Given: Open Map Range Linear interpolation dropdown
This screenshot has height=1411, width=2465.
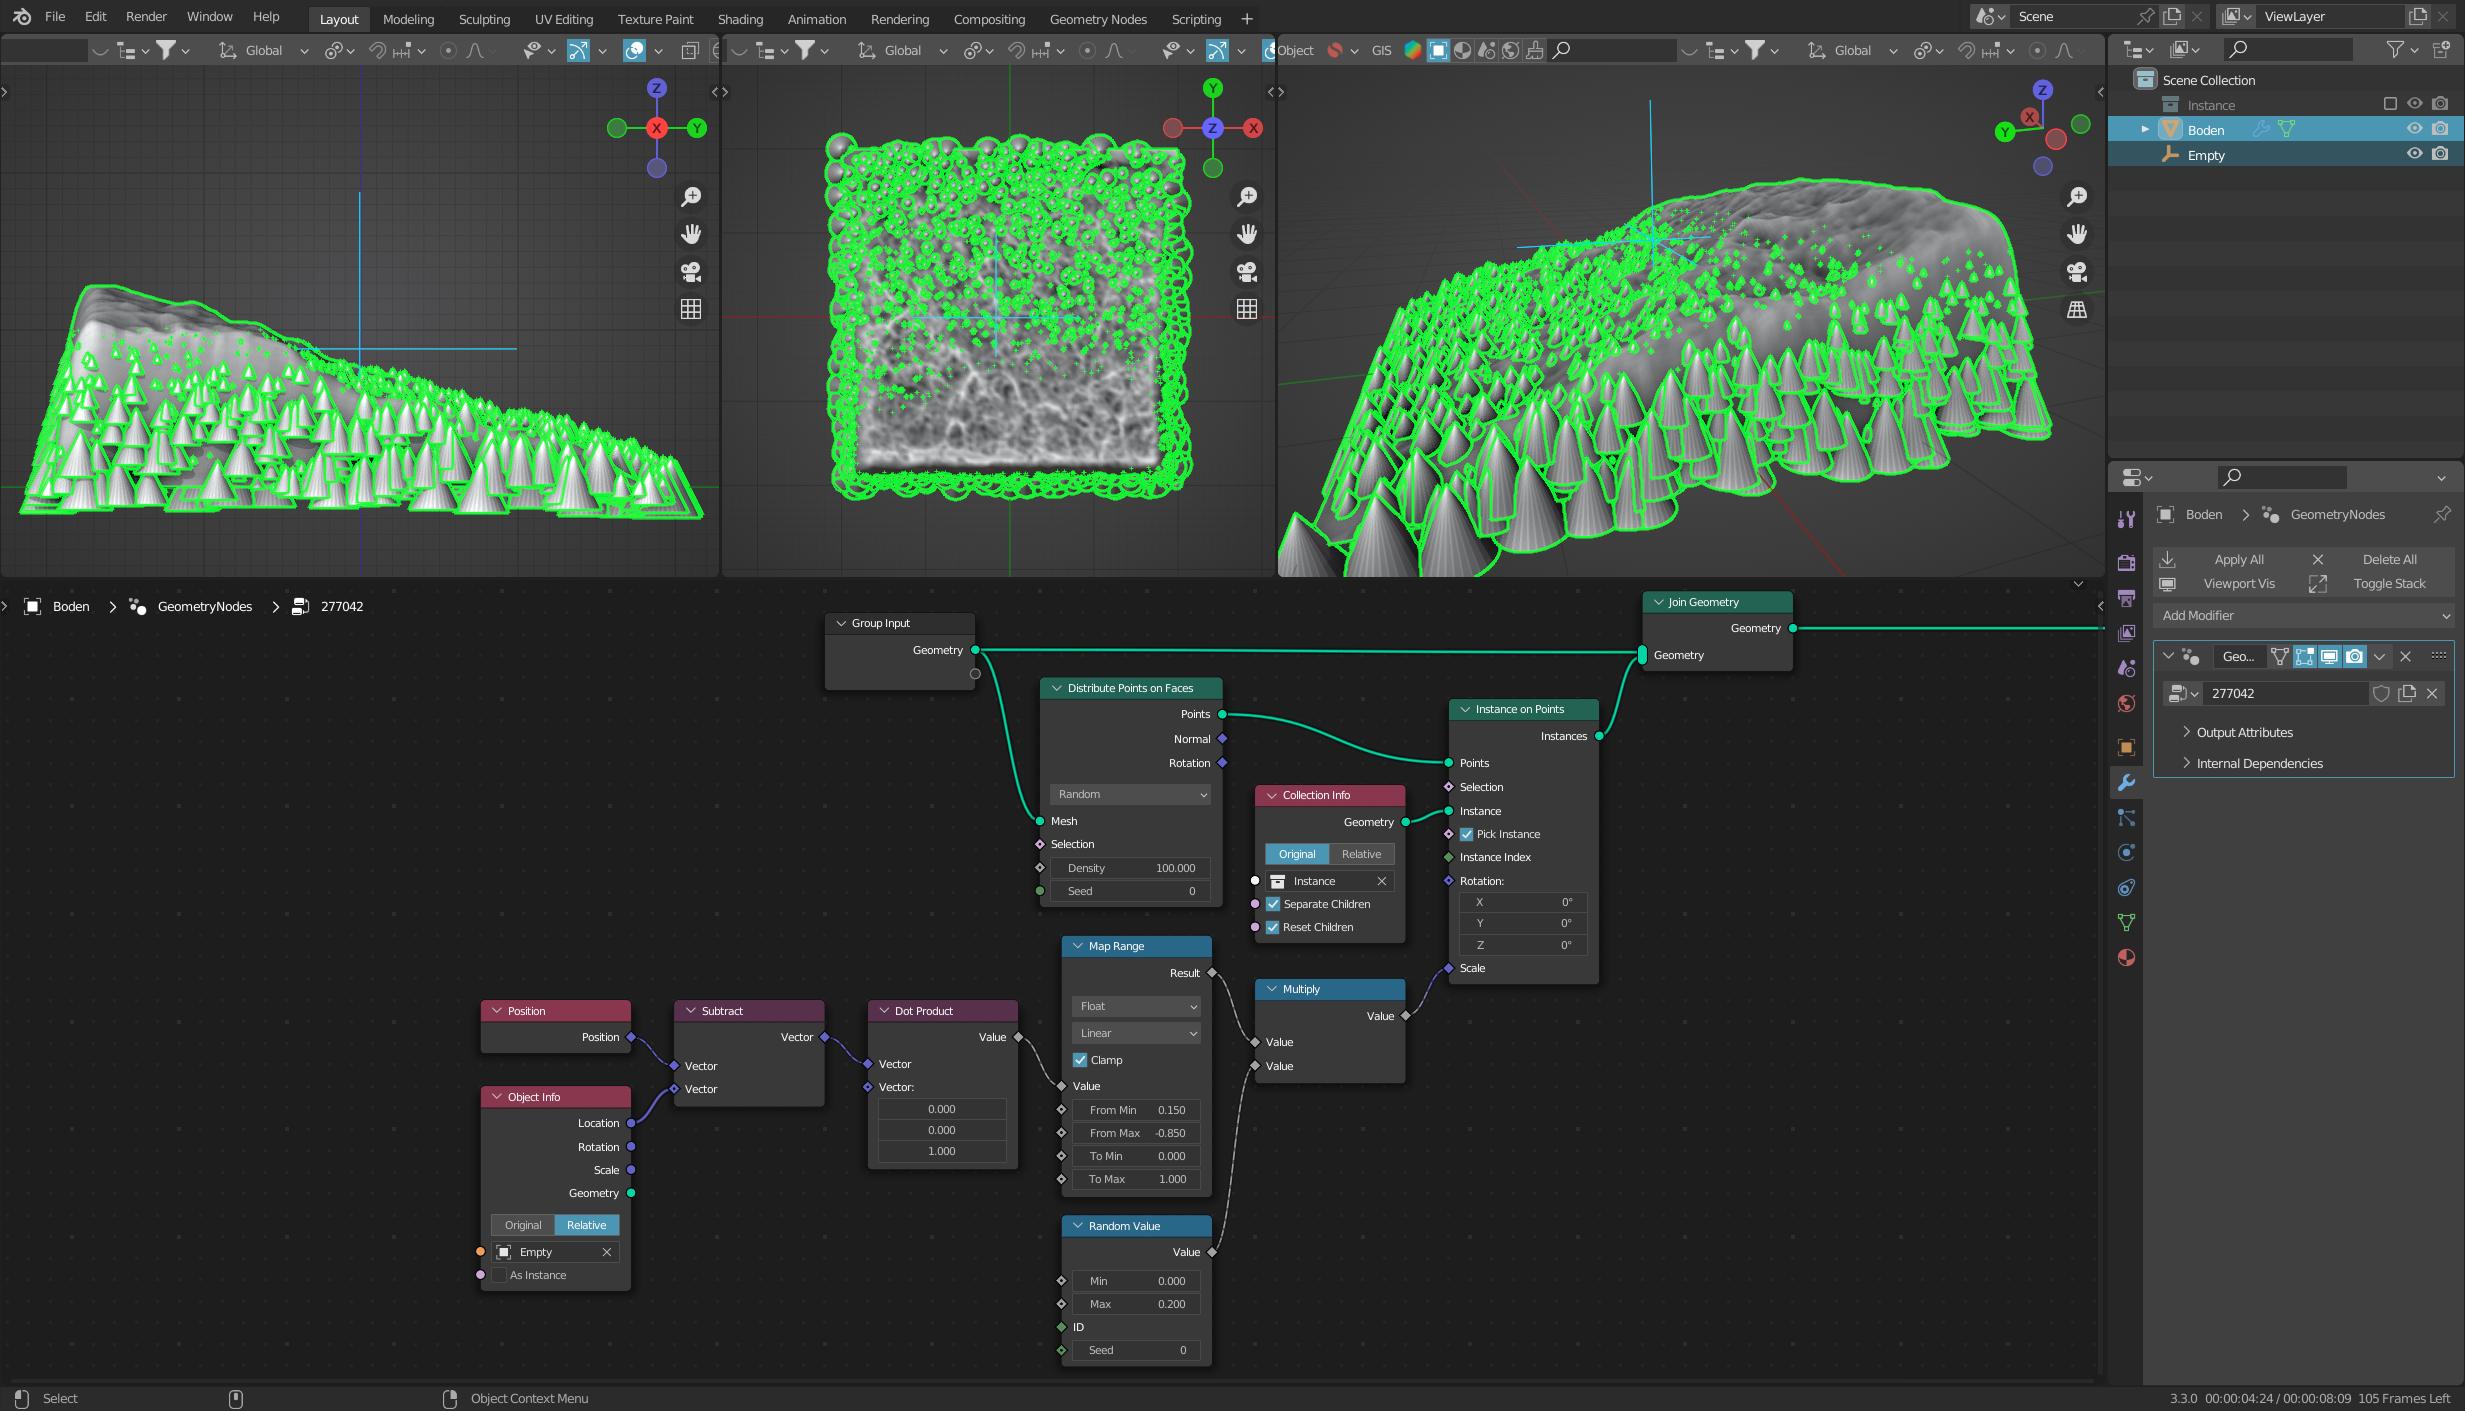Looking at the screenshot, I should point(1136,1033).
